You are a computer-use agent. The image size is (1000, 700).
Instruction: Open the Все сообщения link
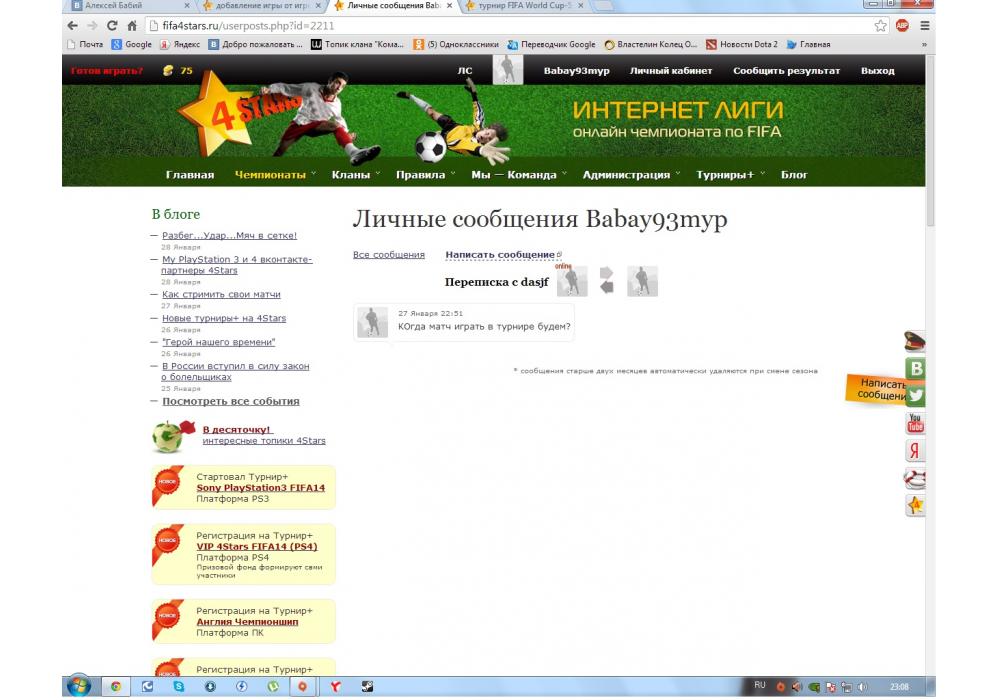click(388, 255)
